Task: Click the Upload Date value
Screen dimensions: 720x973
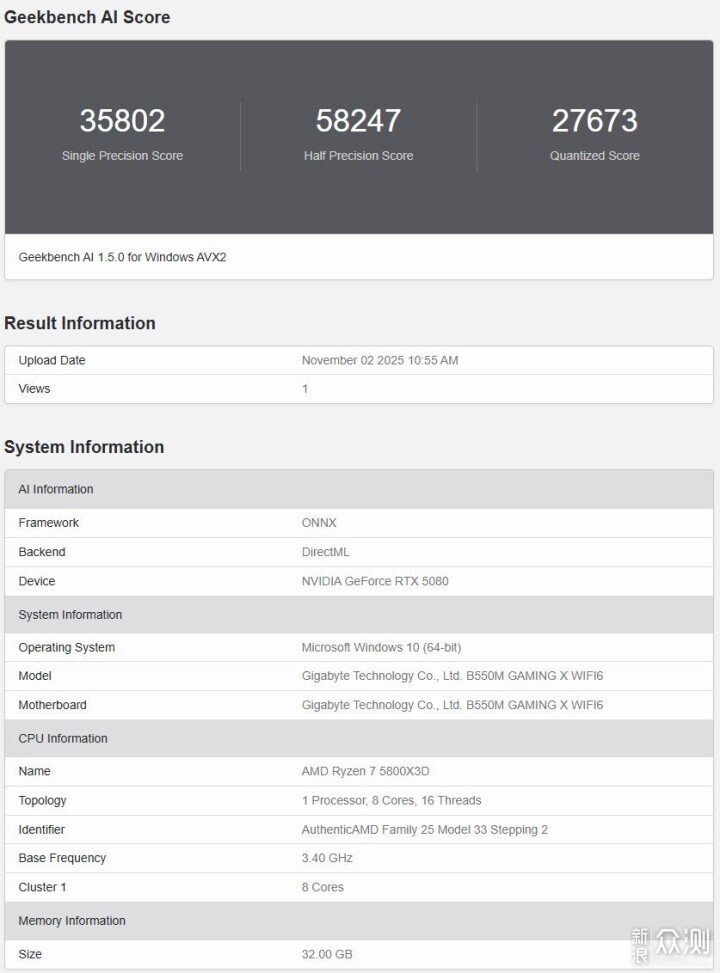Action: (x=380, y=360)
